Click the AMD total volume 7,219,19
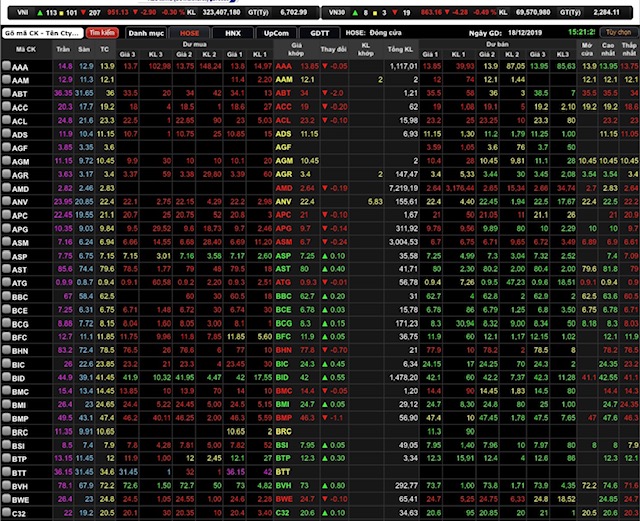The height and width of the screenshot is (521, 640). point(403,188)
